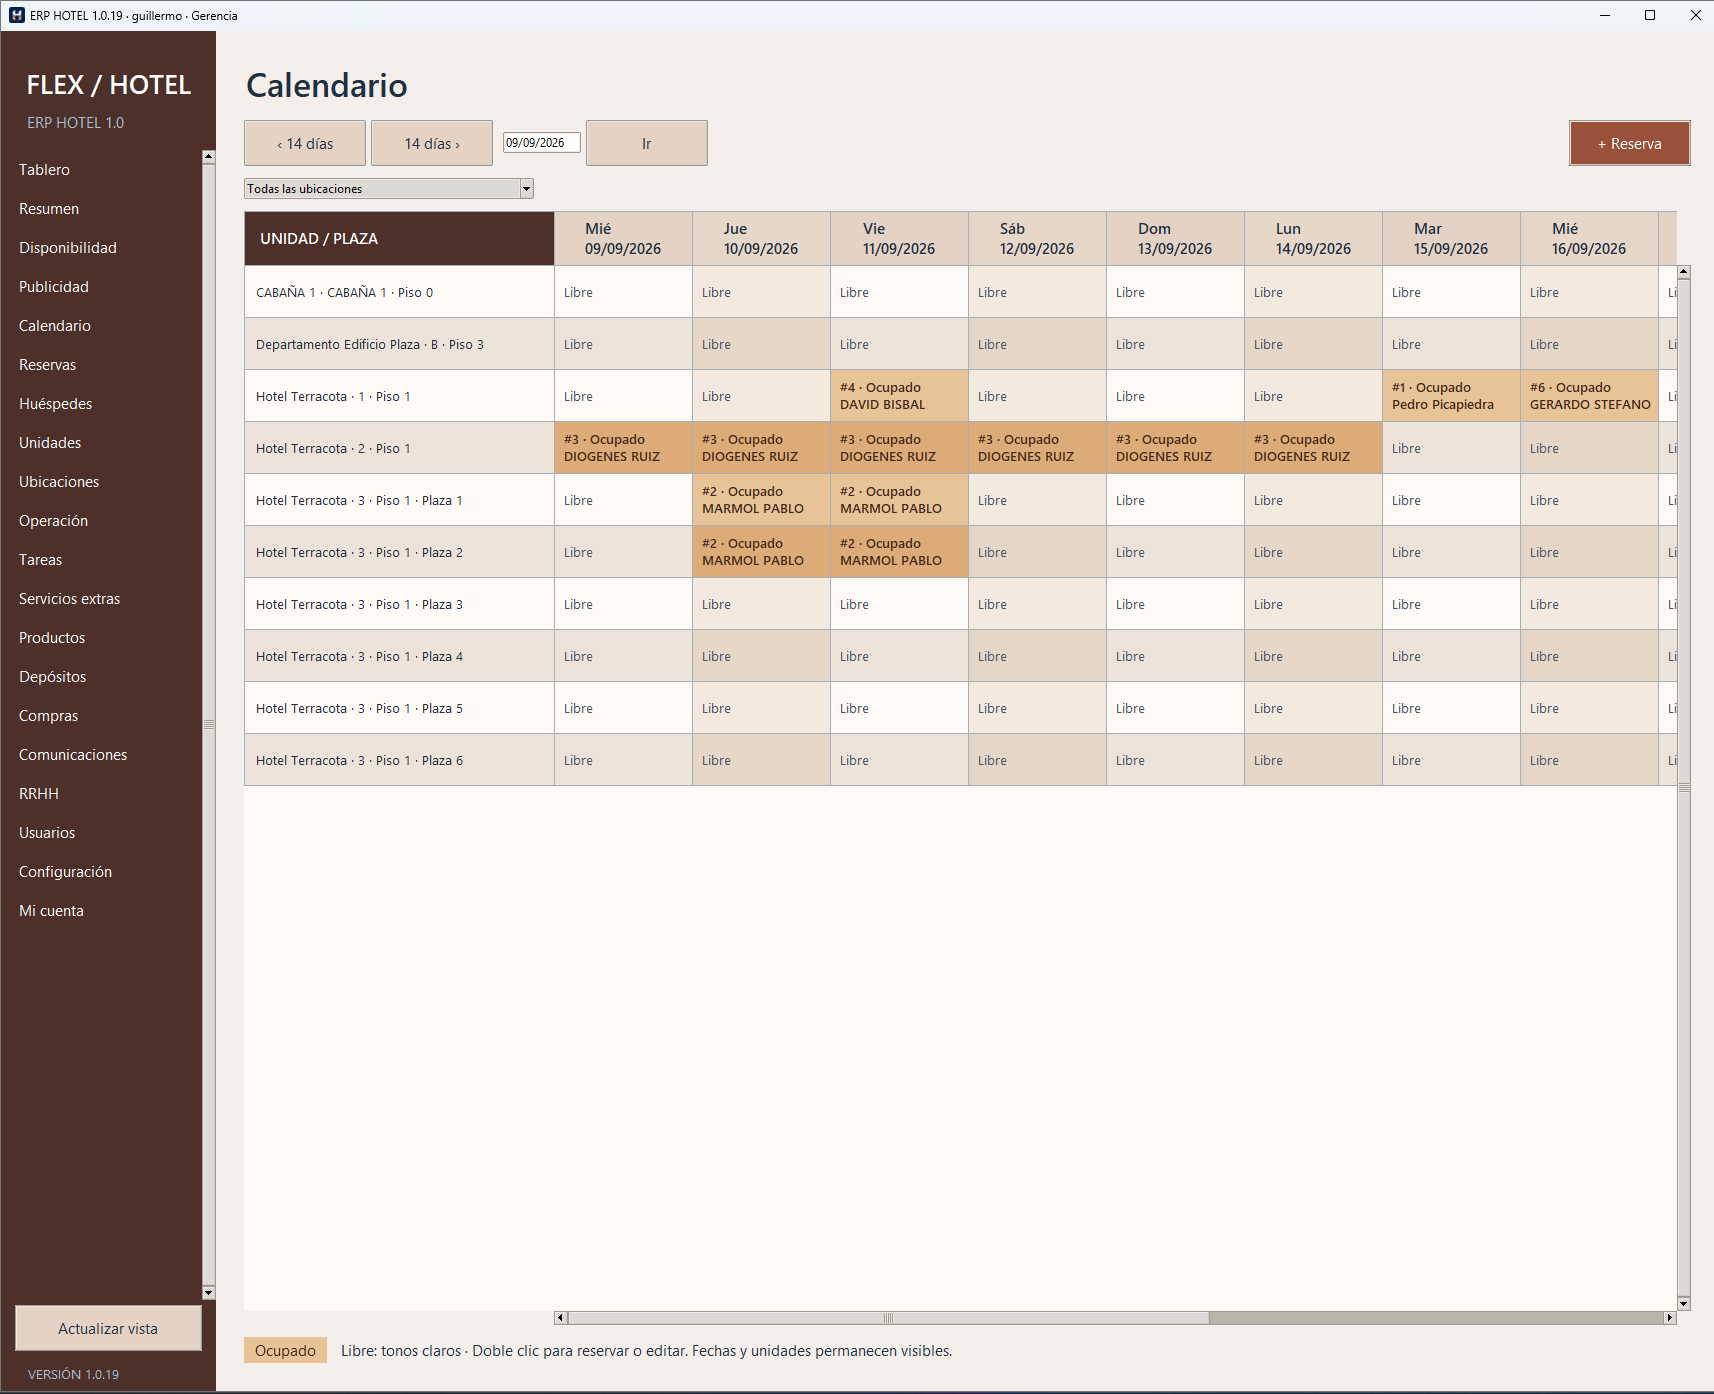Select row 'CABAÑA 1 · CABAÑA 1 · Piso 0'
Screen dimensions: 1714x1394
[x=399, y=292]
